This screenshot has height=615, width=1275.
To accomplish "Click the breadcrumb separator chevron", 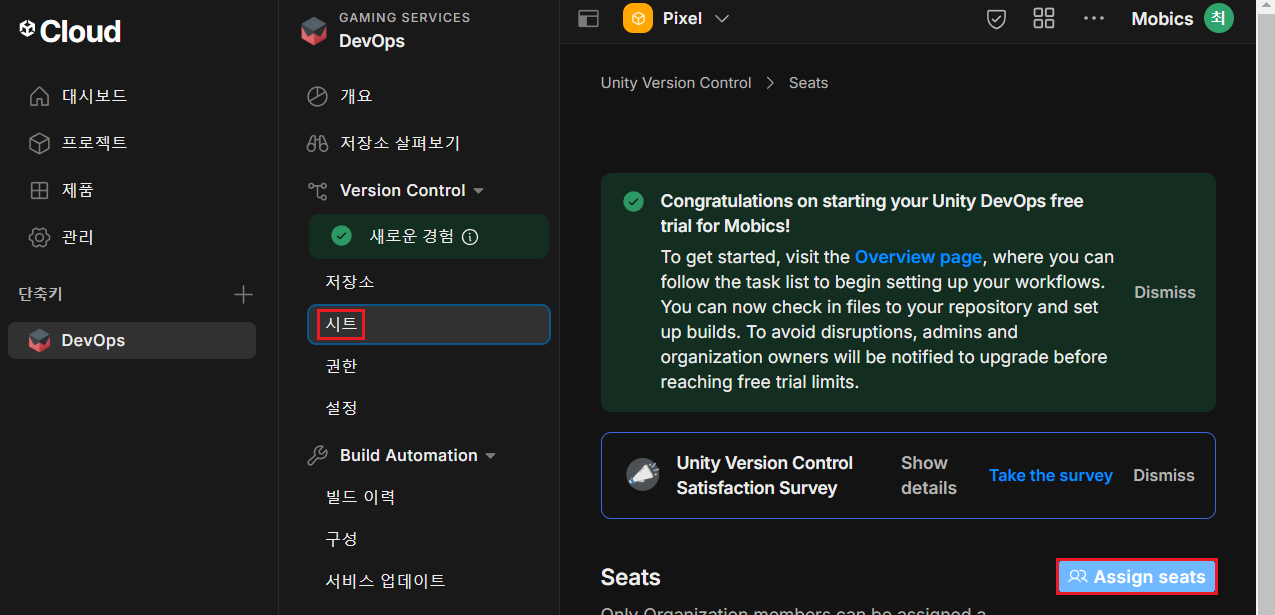I will (770, 83).
